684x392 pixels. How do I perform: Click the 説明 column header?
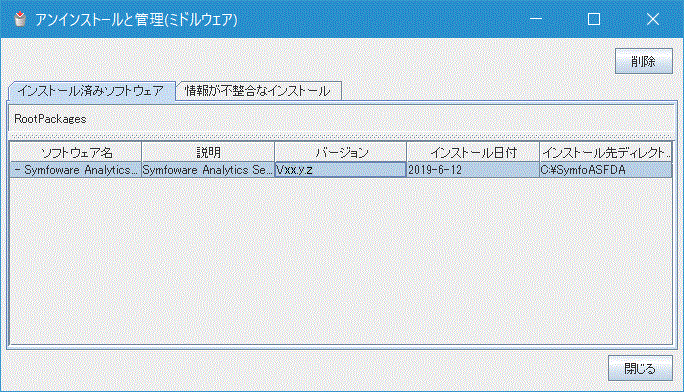tap(208, 152)
